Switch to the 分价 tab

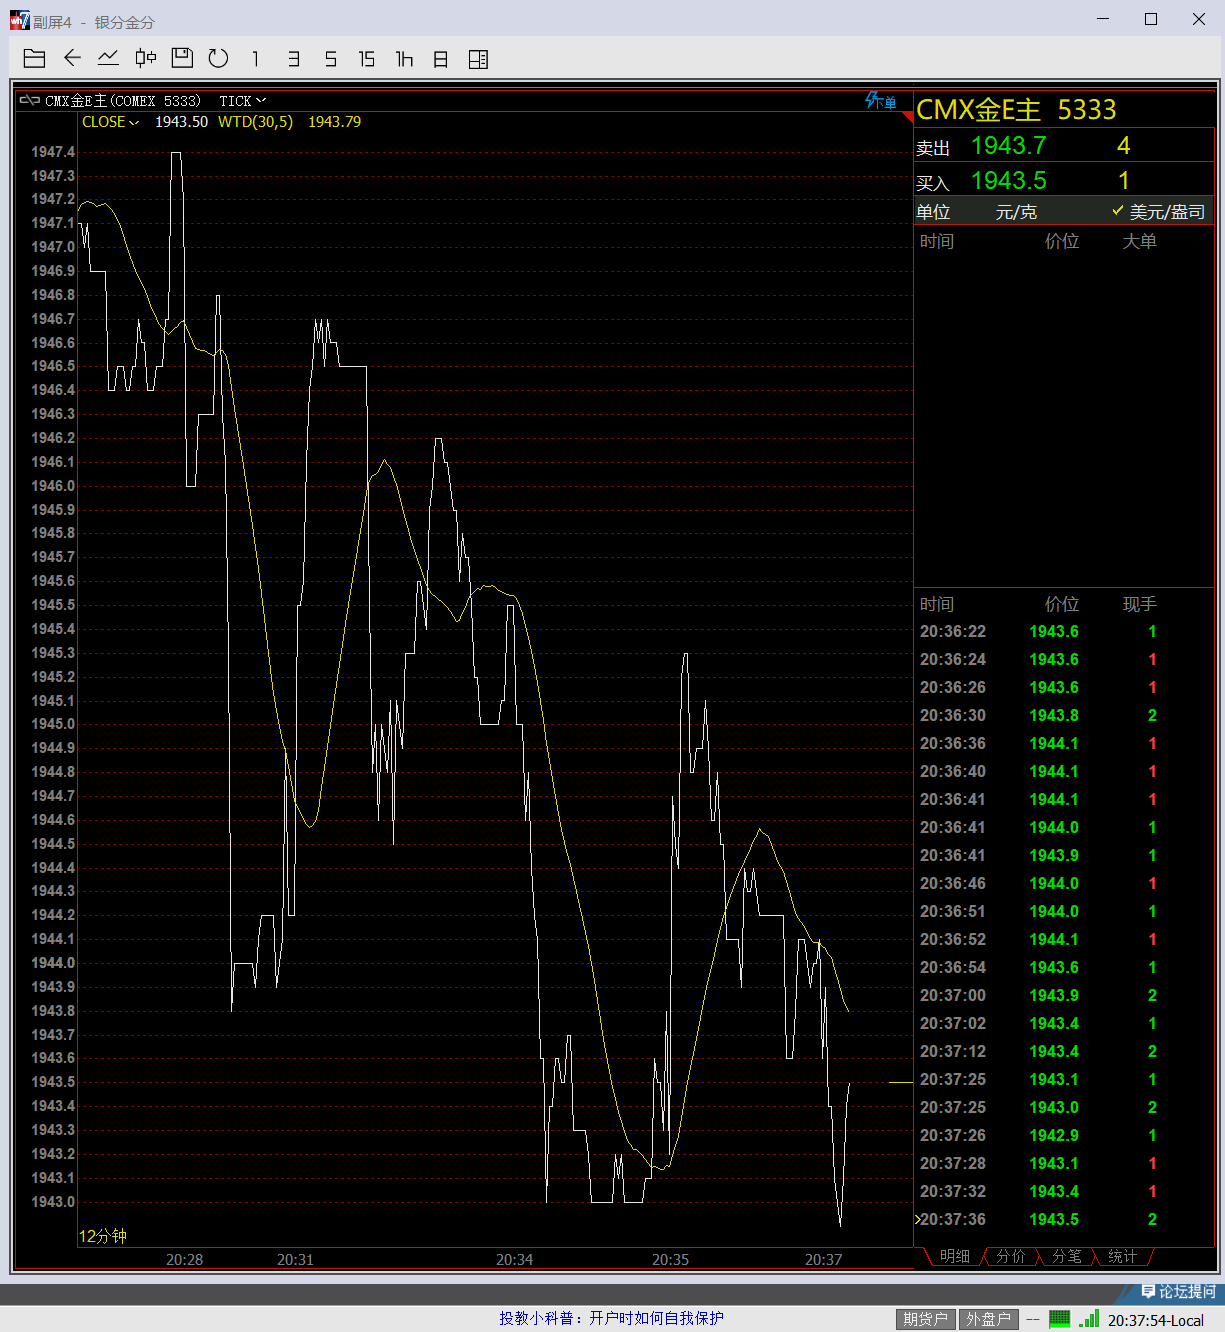click(x=1011, y=1257)
